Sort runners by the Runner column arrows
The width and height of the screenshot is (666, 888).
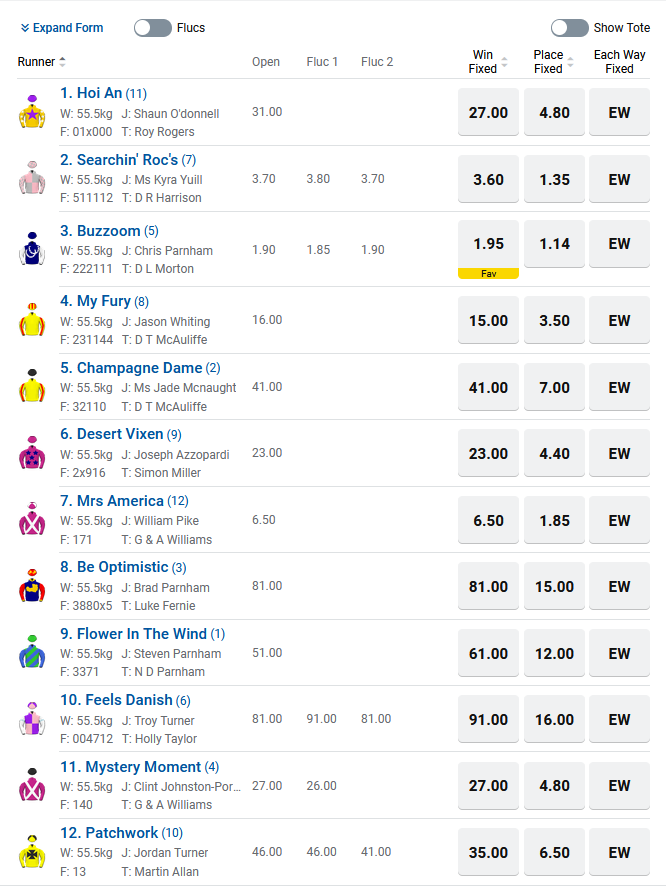point(62,62)
